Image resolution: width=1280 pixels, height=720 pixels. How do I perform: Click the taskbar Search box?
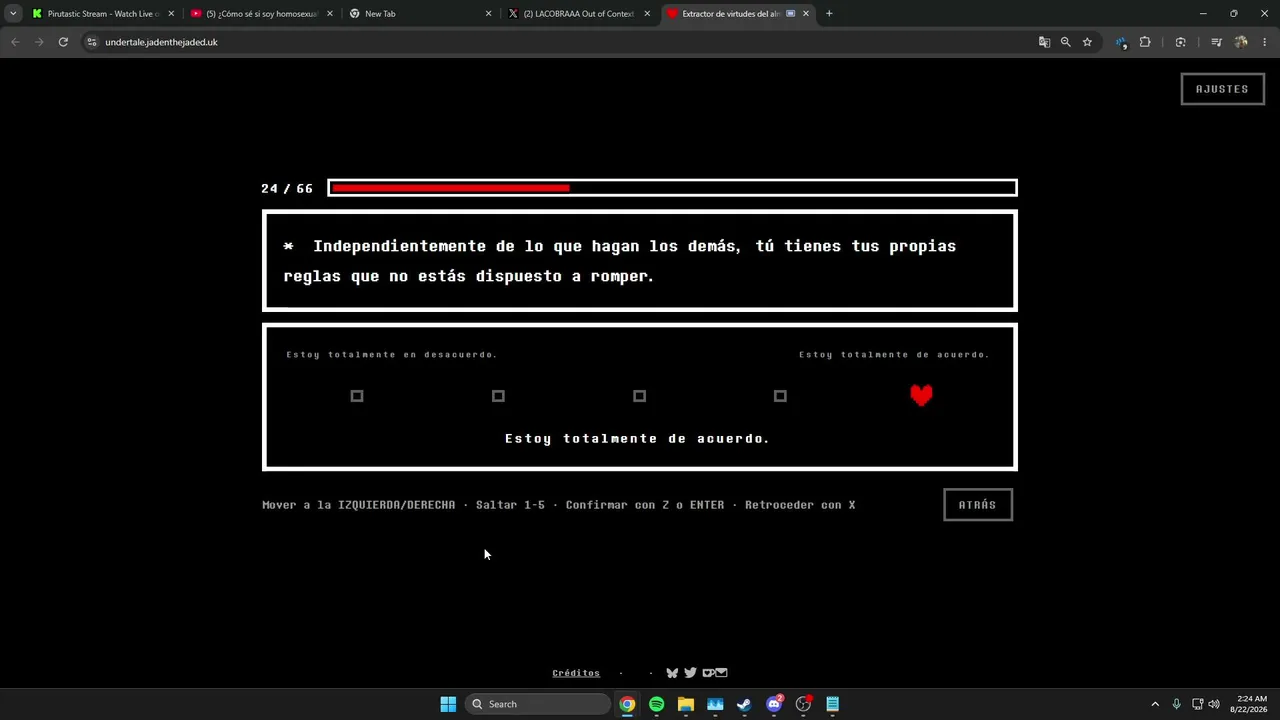coord(538,704)
